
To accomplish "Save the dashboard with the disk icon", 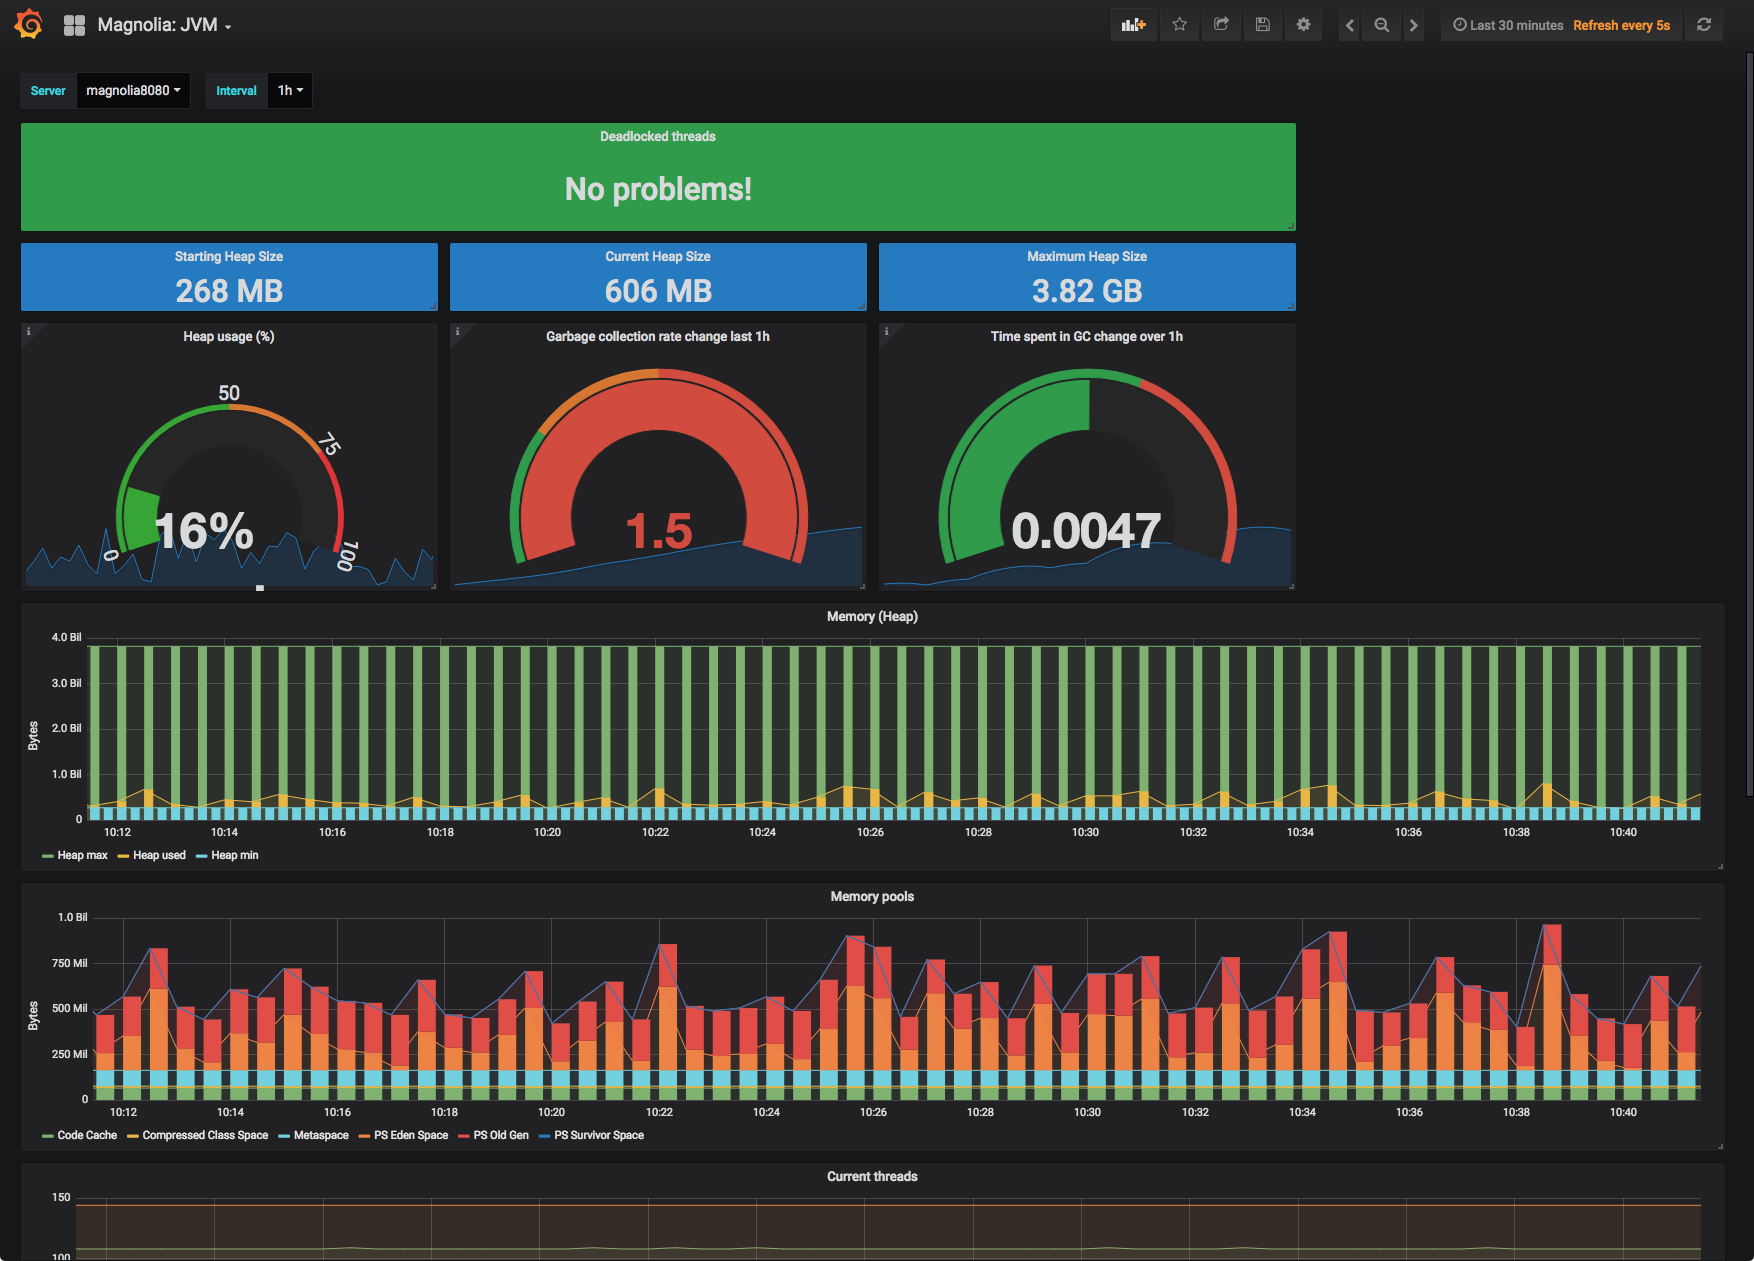I will pyautogui.click(x=1262, y=24).
